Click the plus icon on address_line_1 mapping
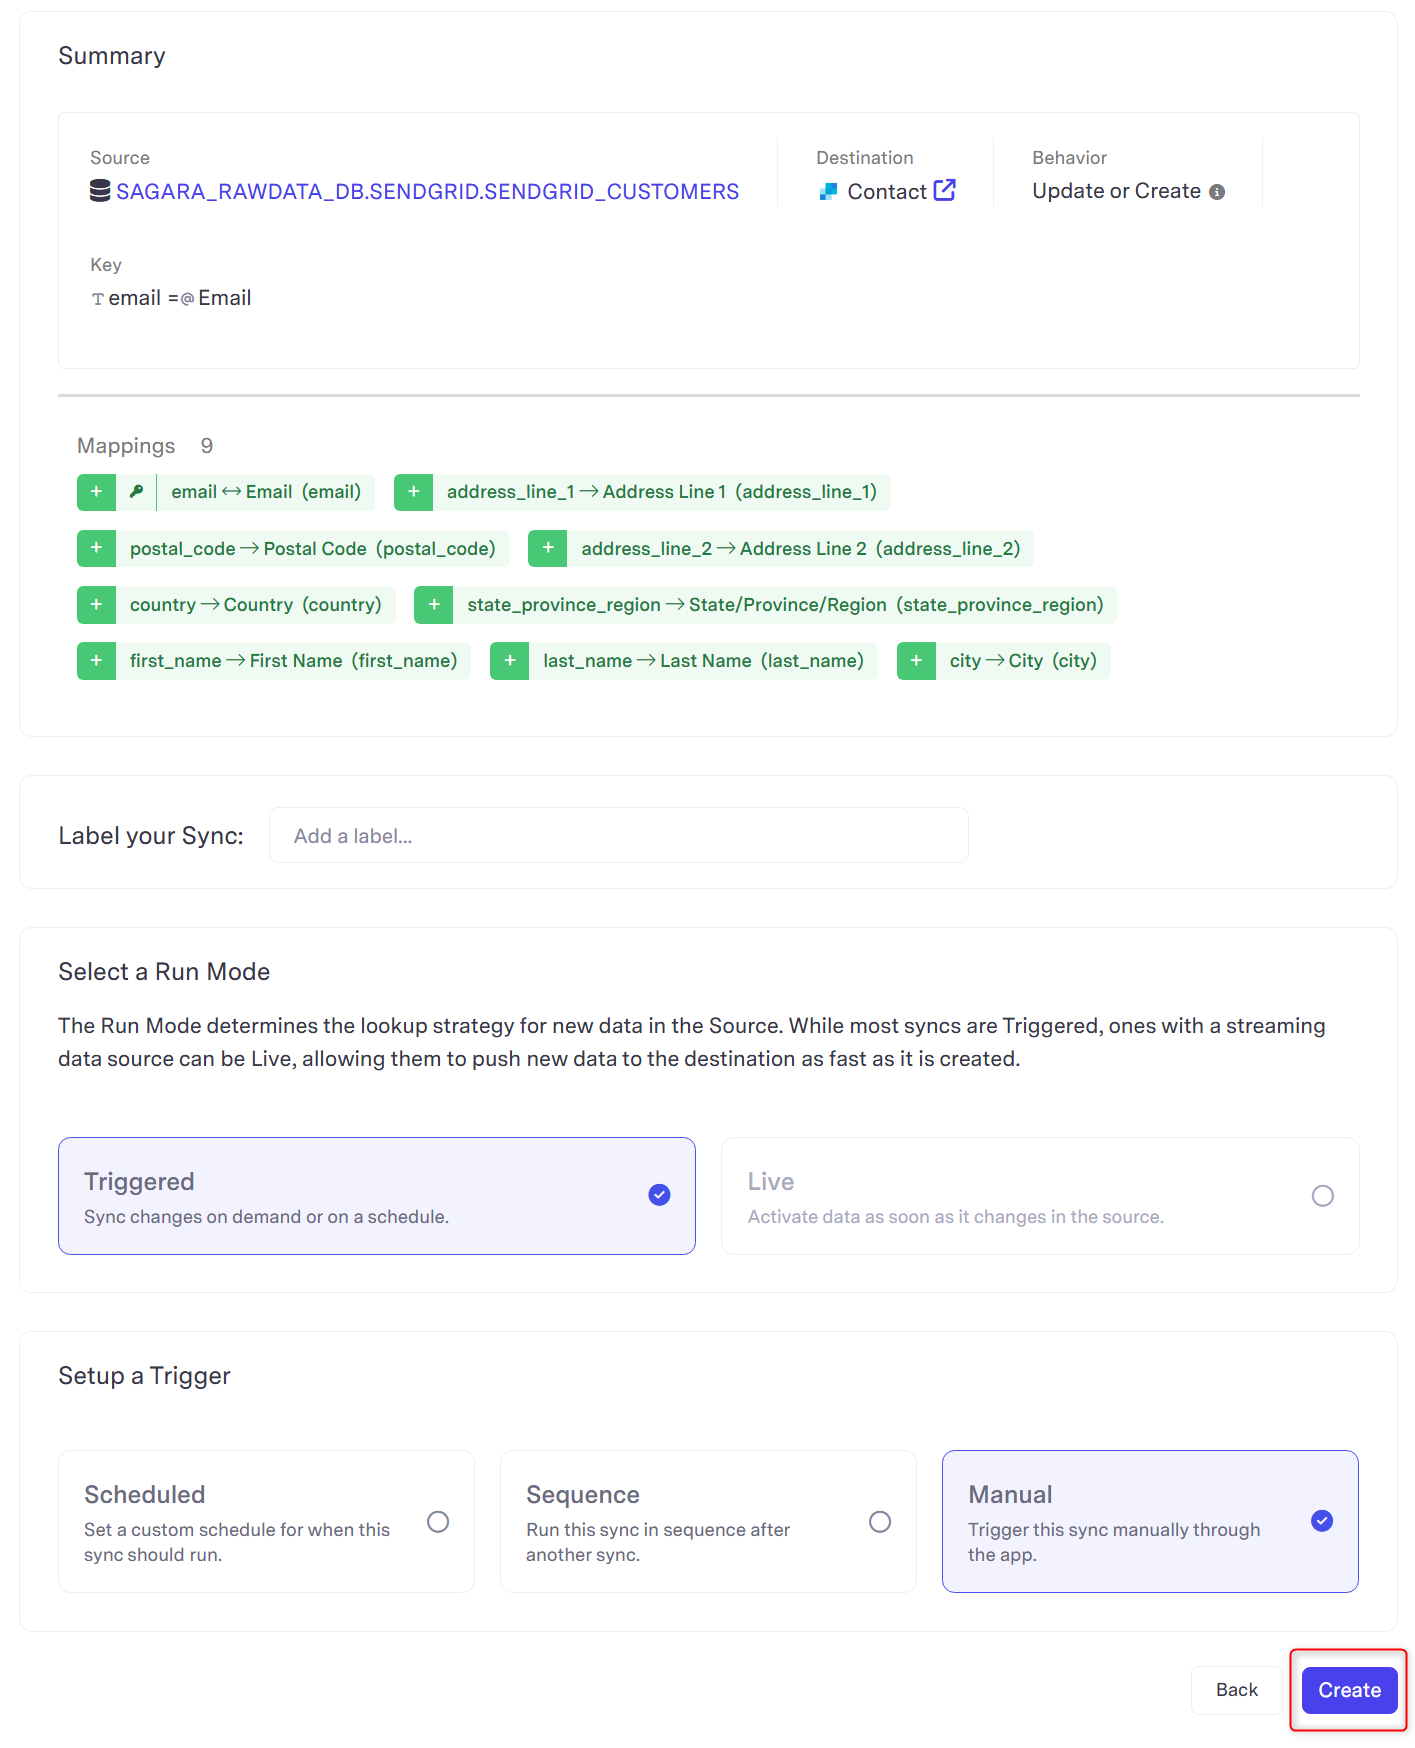Viewport: 1415px width, 1748px height. [414, 492]
